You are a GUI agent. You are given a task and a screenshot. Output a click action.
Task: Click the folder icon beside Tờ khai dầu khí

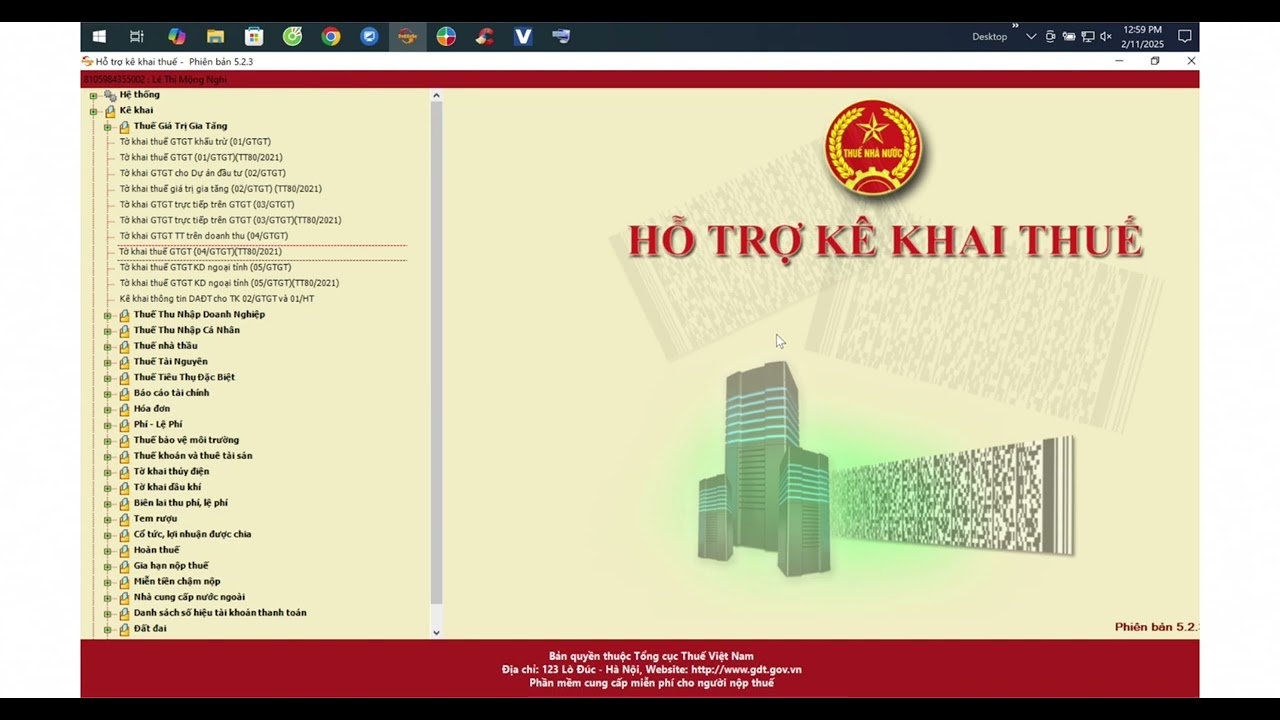pyautogui.click(x=124, y=488)
